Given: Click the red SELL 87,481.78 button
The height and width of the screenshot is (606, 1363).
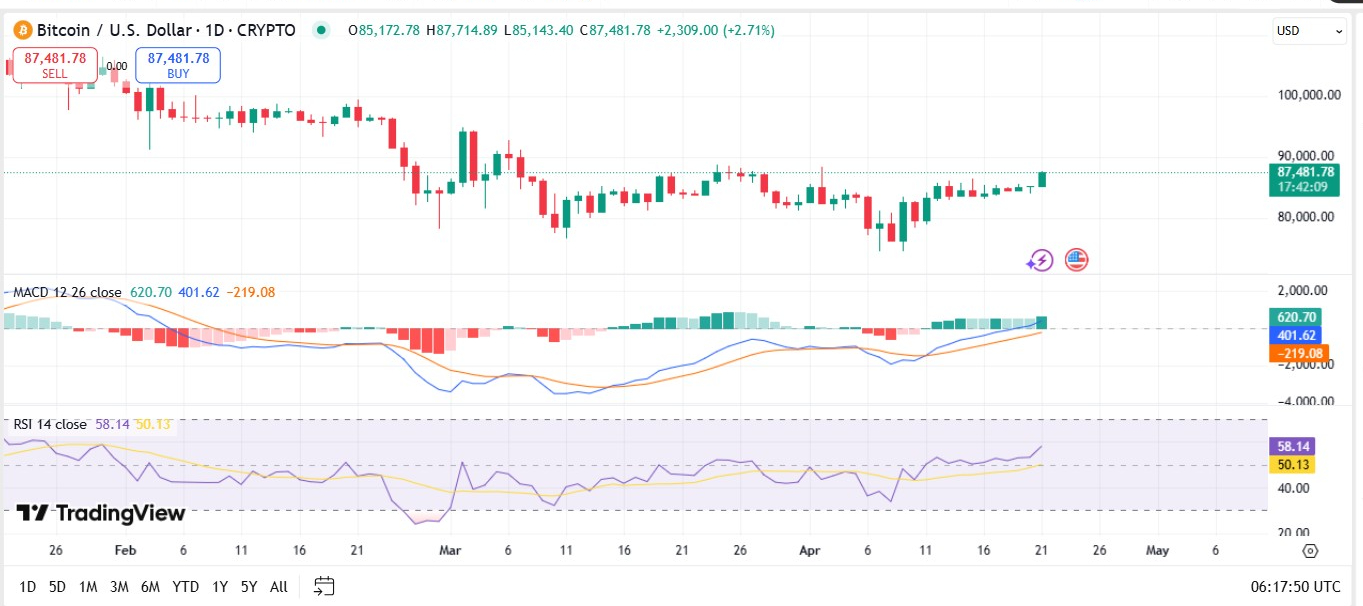Looking at the screenshot, I should click(55, 65).
